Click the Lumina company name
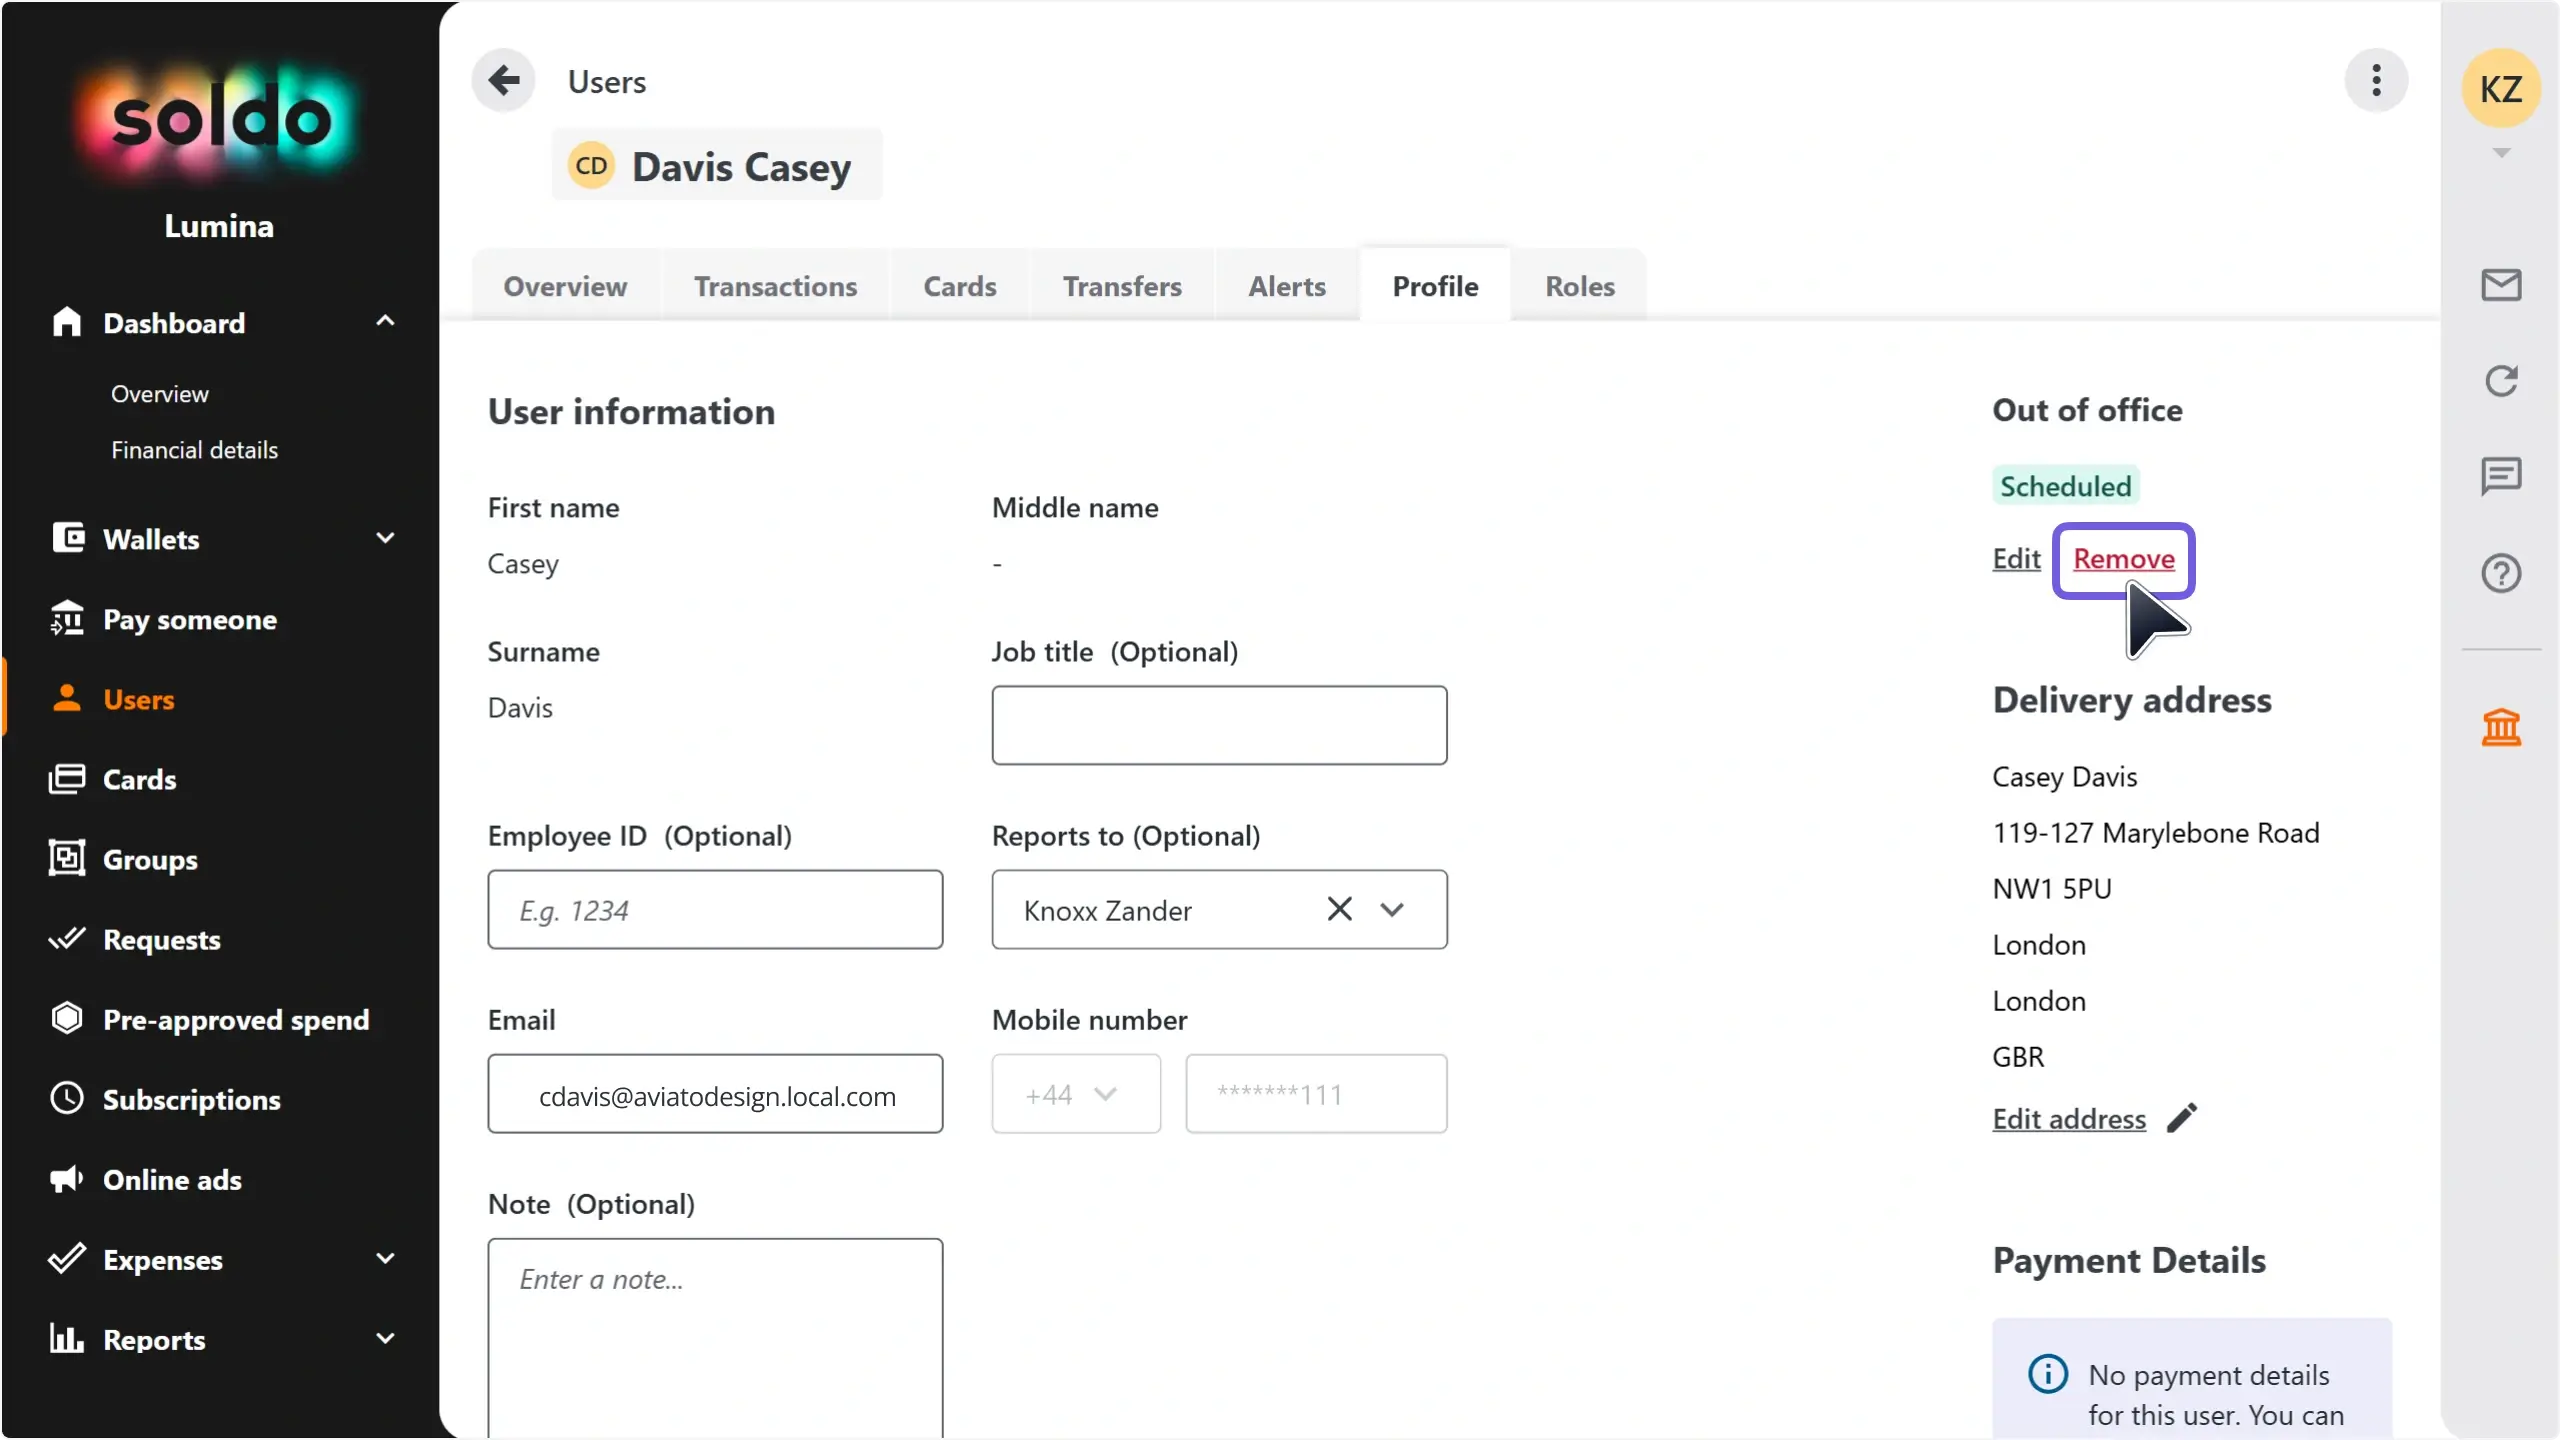Image resolution: width=2560 pixels, height=1440 pixels. (x=219, y=226)
